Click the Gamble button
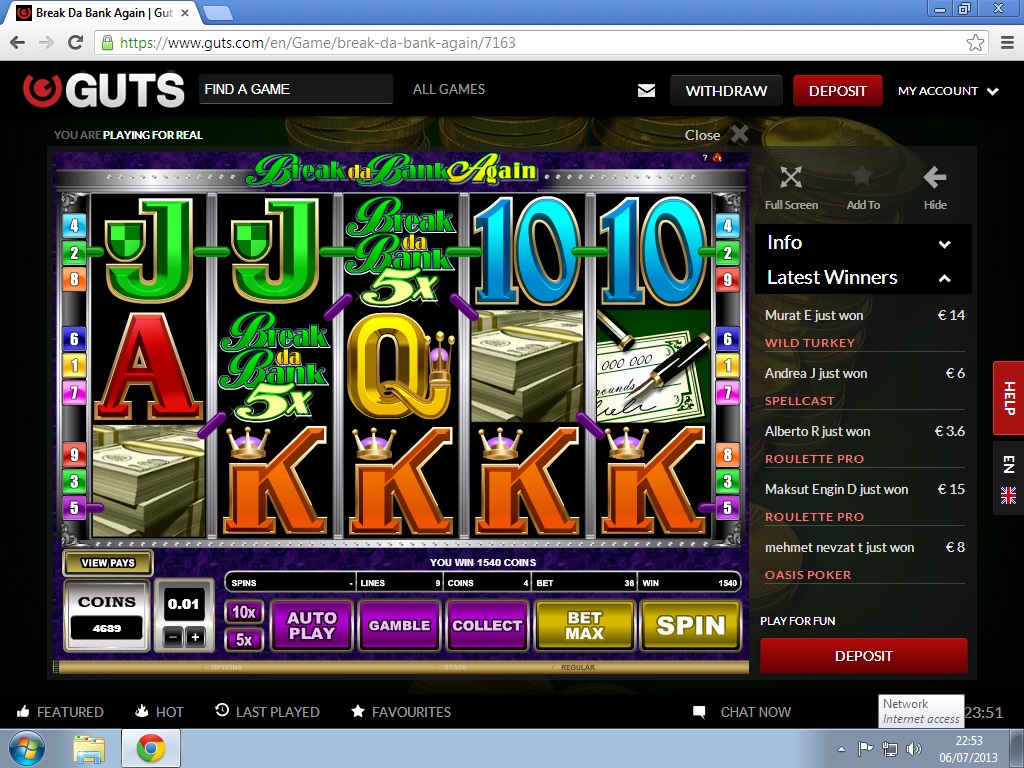Image resolution: width=1024 pixels, height=768 pixels. pos(399,626)
